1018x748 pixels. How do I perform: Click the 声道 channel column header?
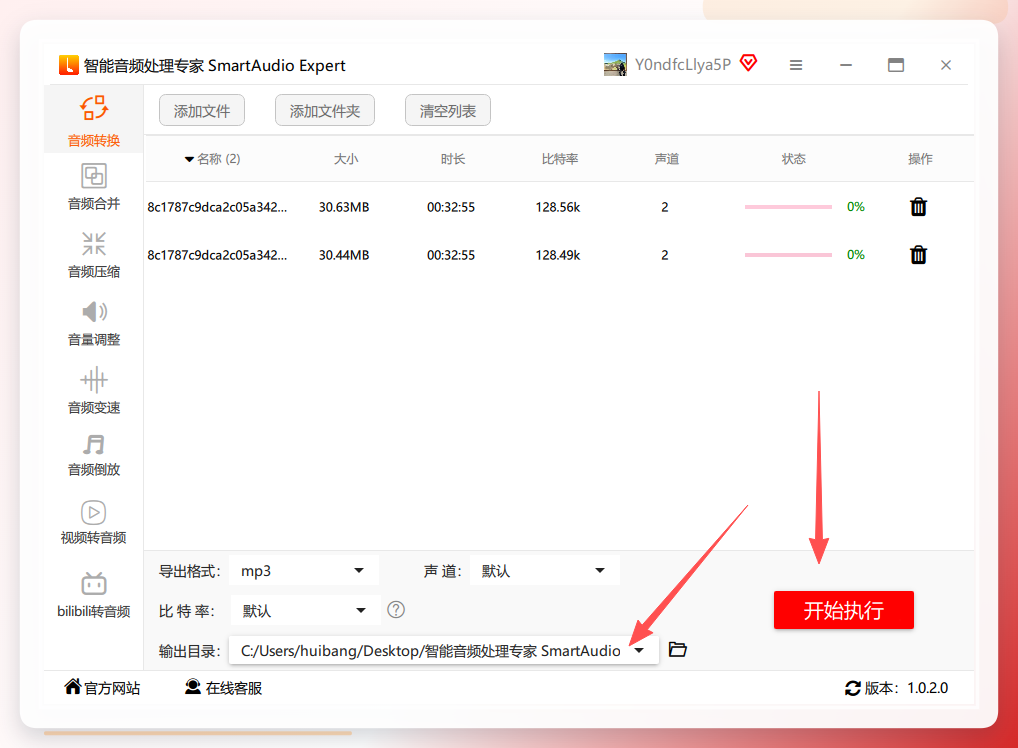666,159
